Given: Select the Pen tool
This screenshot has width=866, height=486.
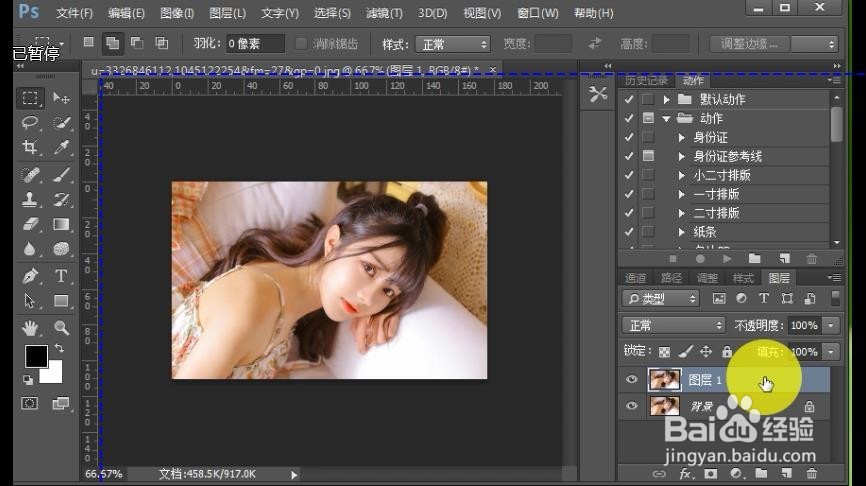Looking at the screenshot, I should tap(30, 276).
